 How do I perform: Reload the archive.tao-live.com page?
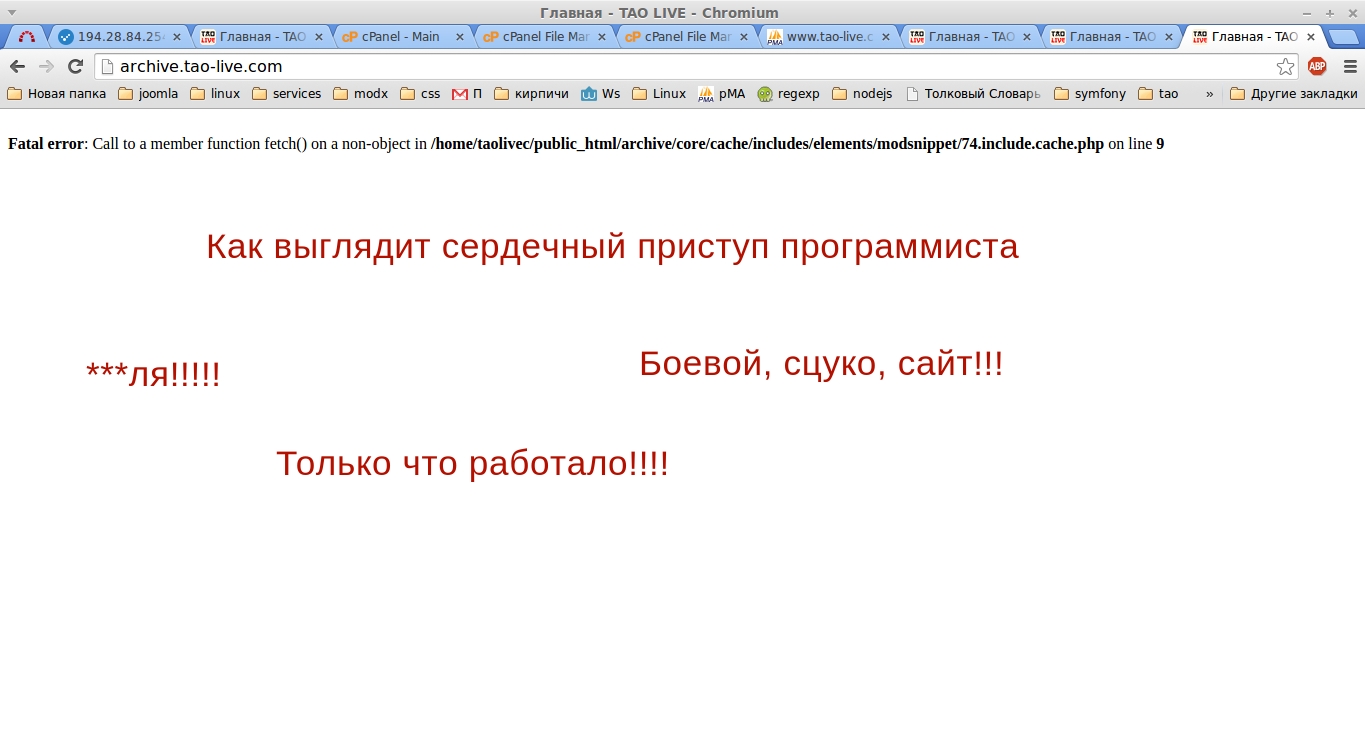[x=75, y=66]
